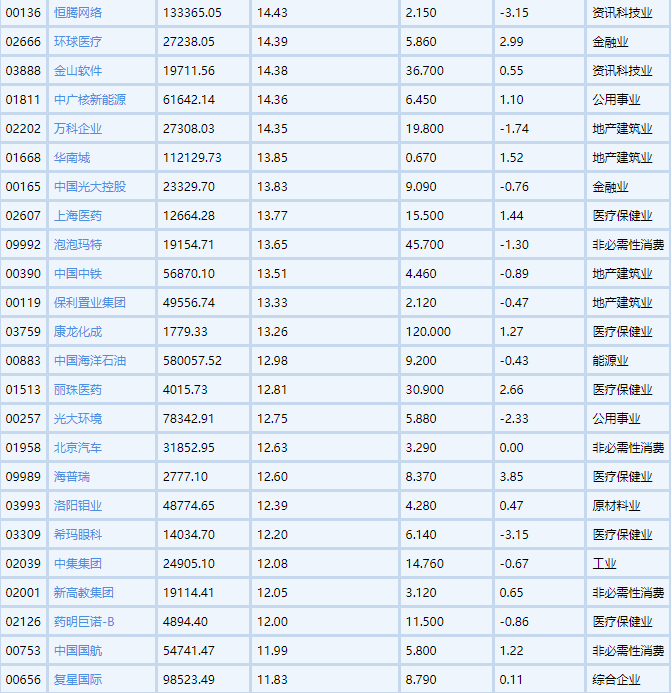
Task: Click the value 1779.33
Action: click(x=185, y=331)
